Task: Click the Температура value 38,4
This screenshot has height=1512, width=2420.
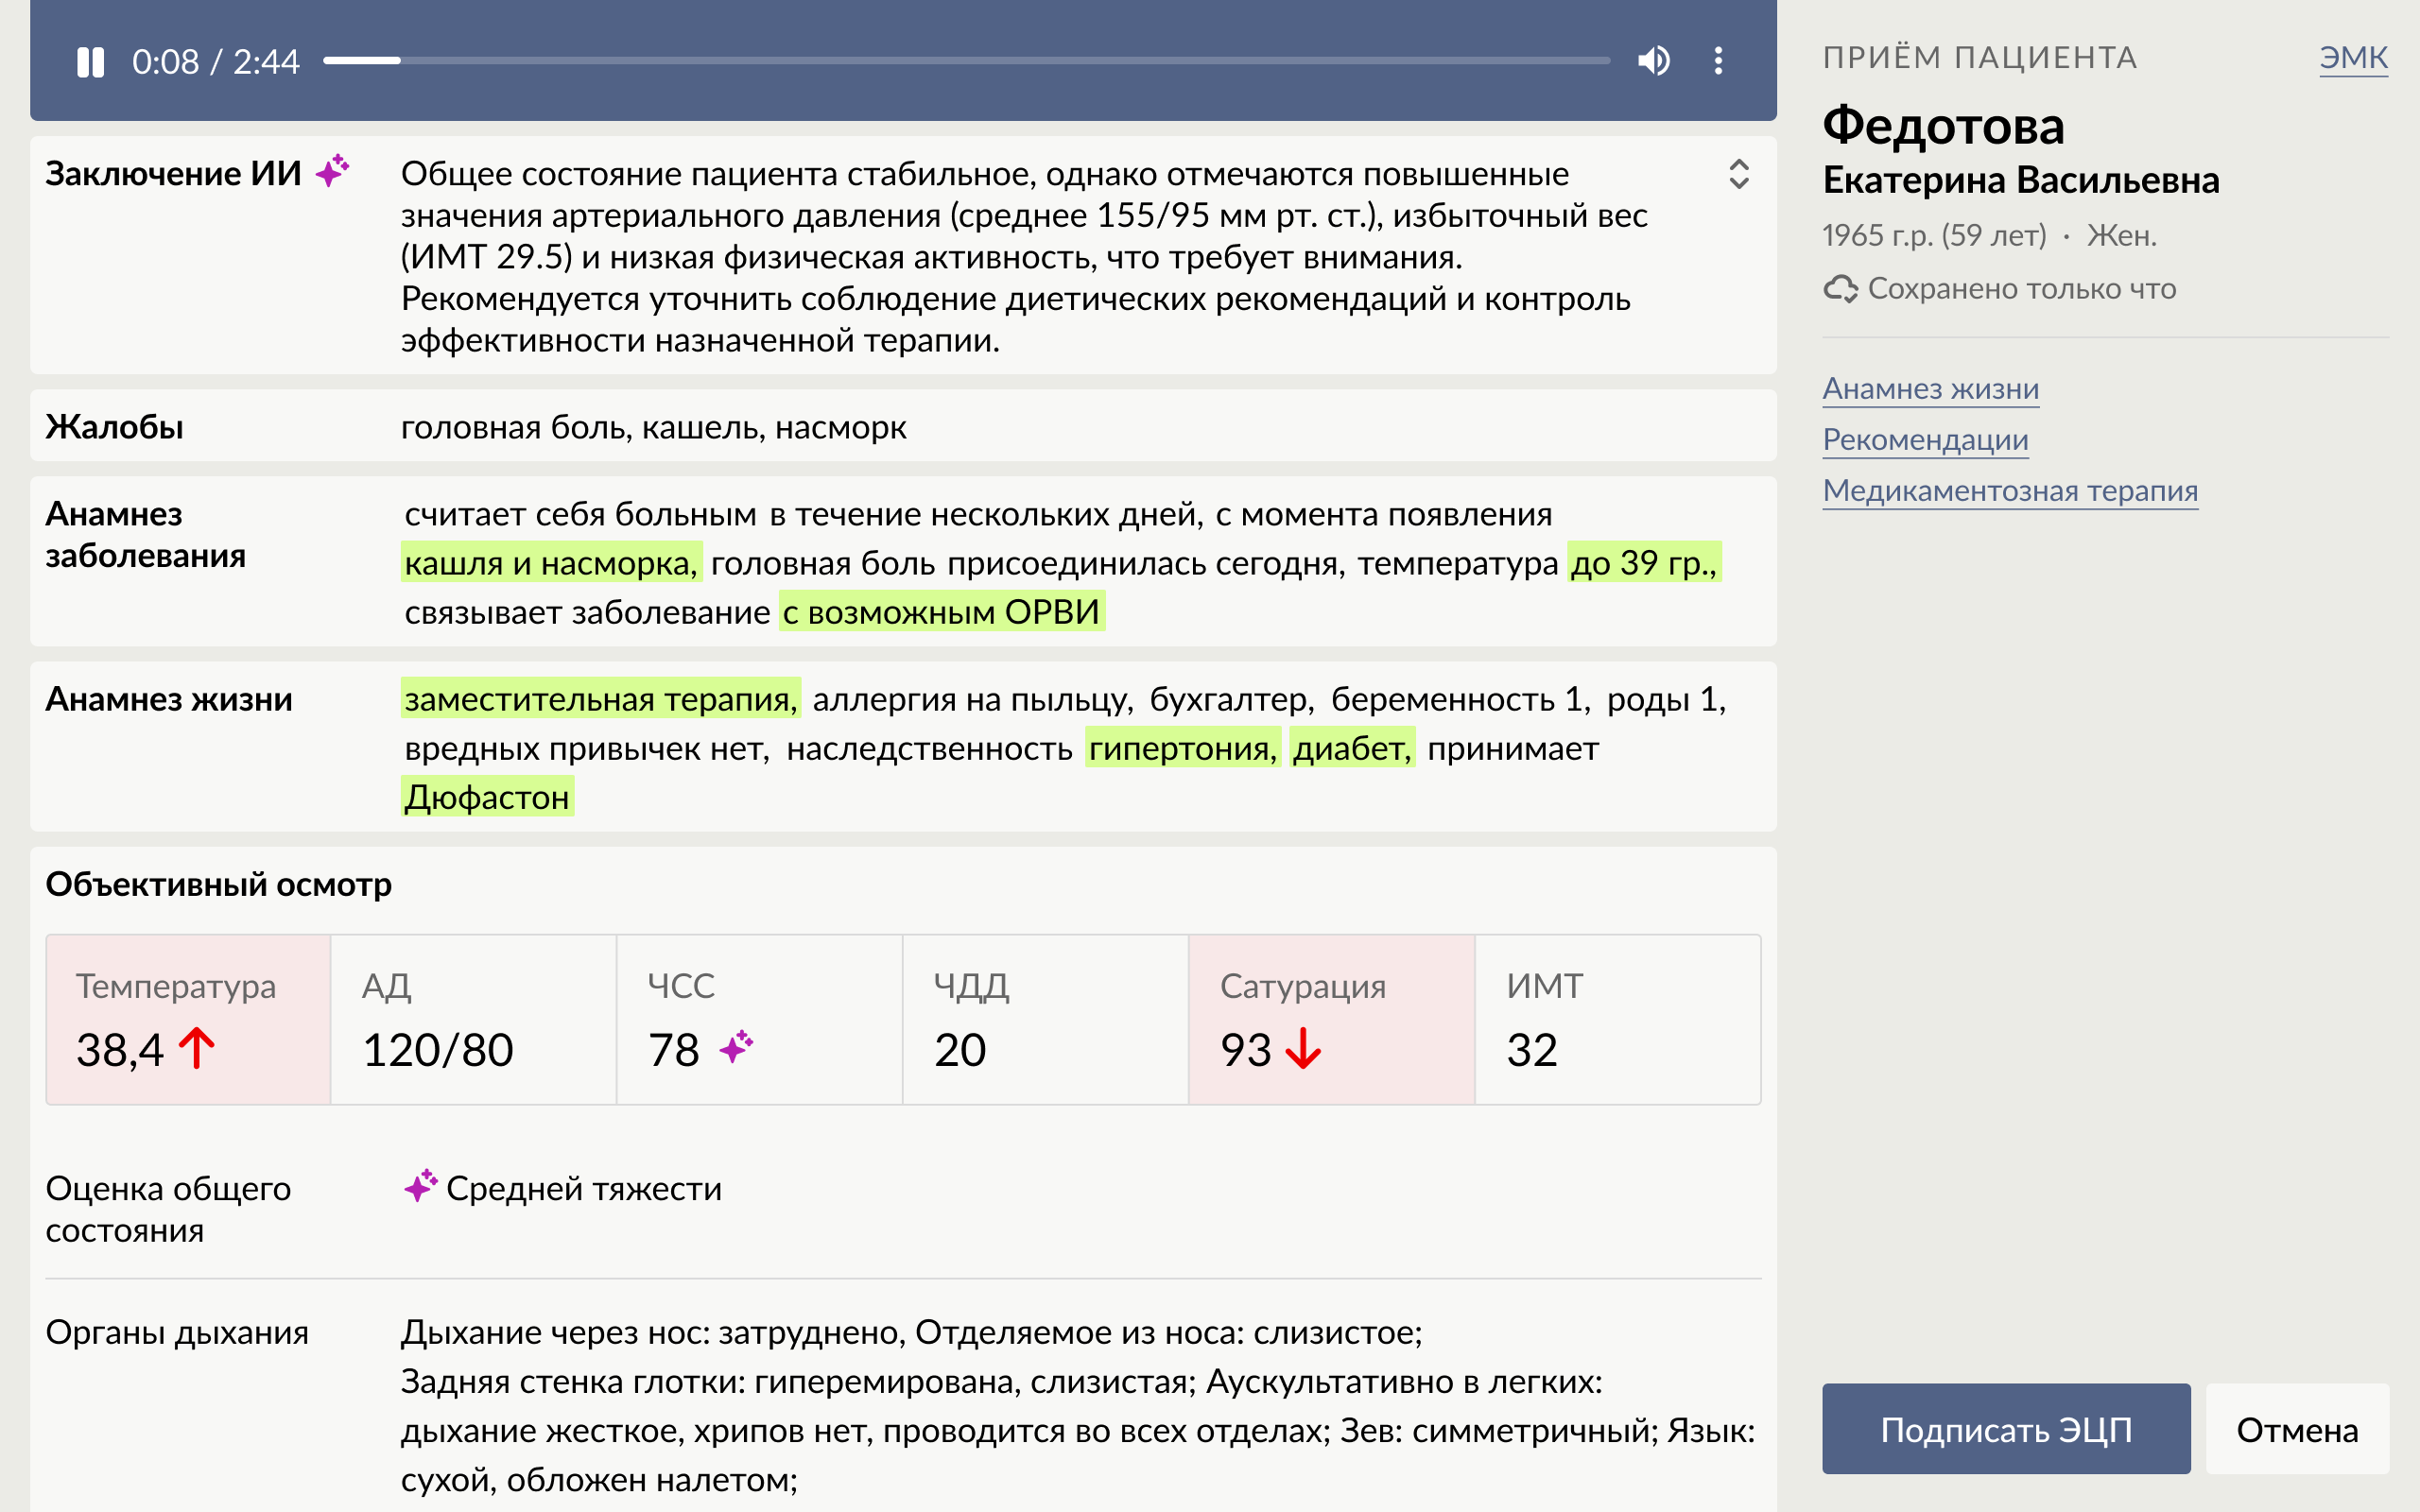Action: pos(119,1050)
